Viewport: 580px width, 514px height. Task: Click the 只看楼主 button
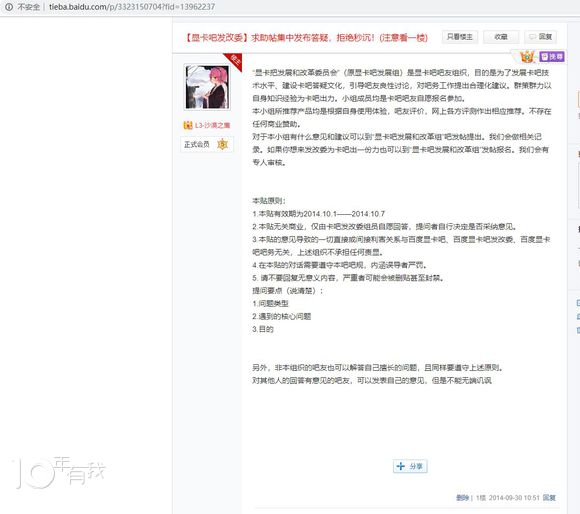[459, 37]
